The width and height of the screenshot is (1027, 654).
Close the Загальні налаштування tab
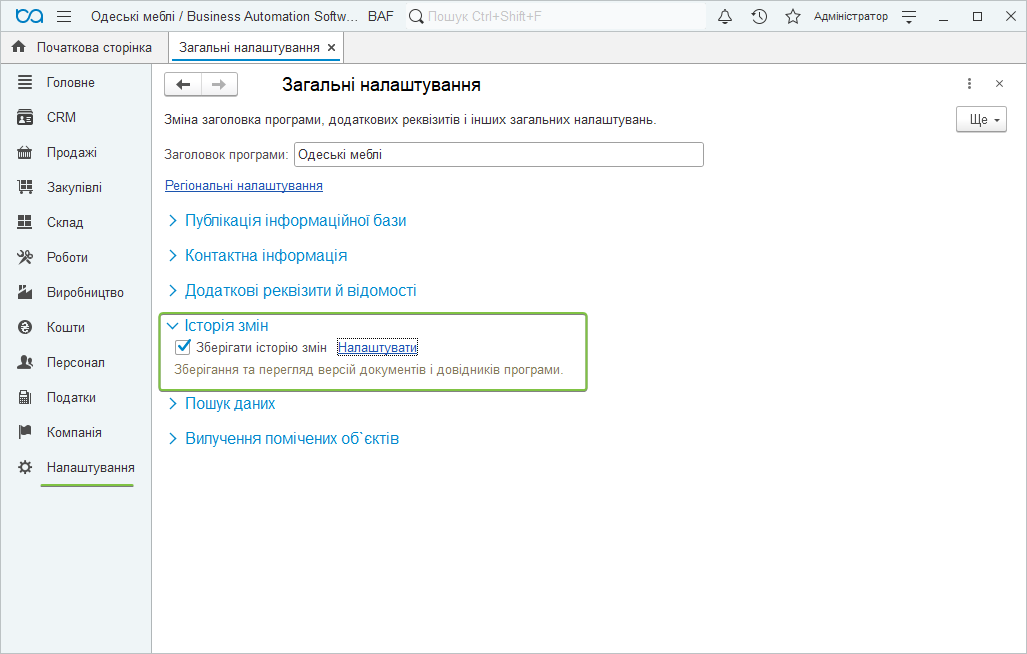click(331, 48)
